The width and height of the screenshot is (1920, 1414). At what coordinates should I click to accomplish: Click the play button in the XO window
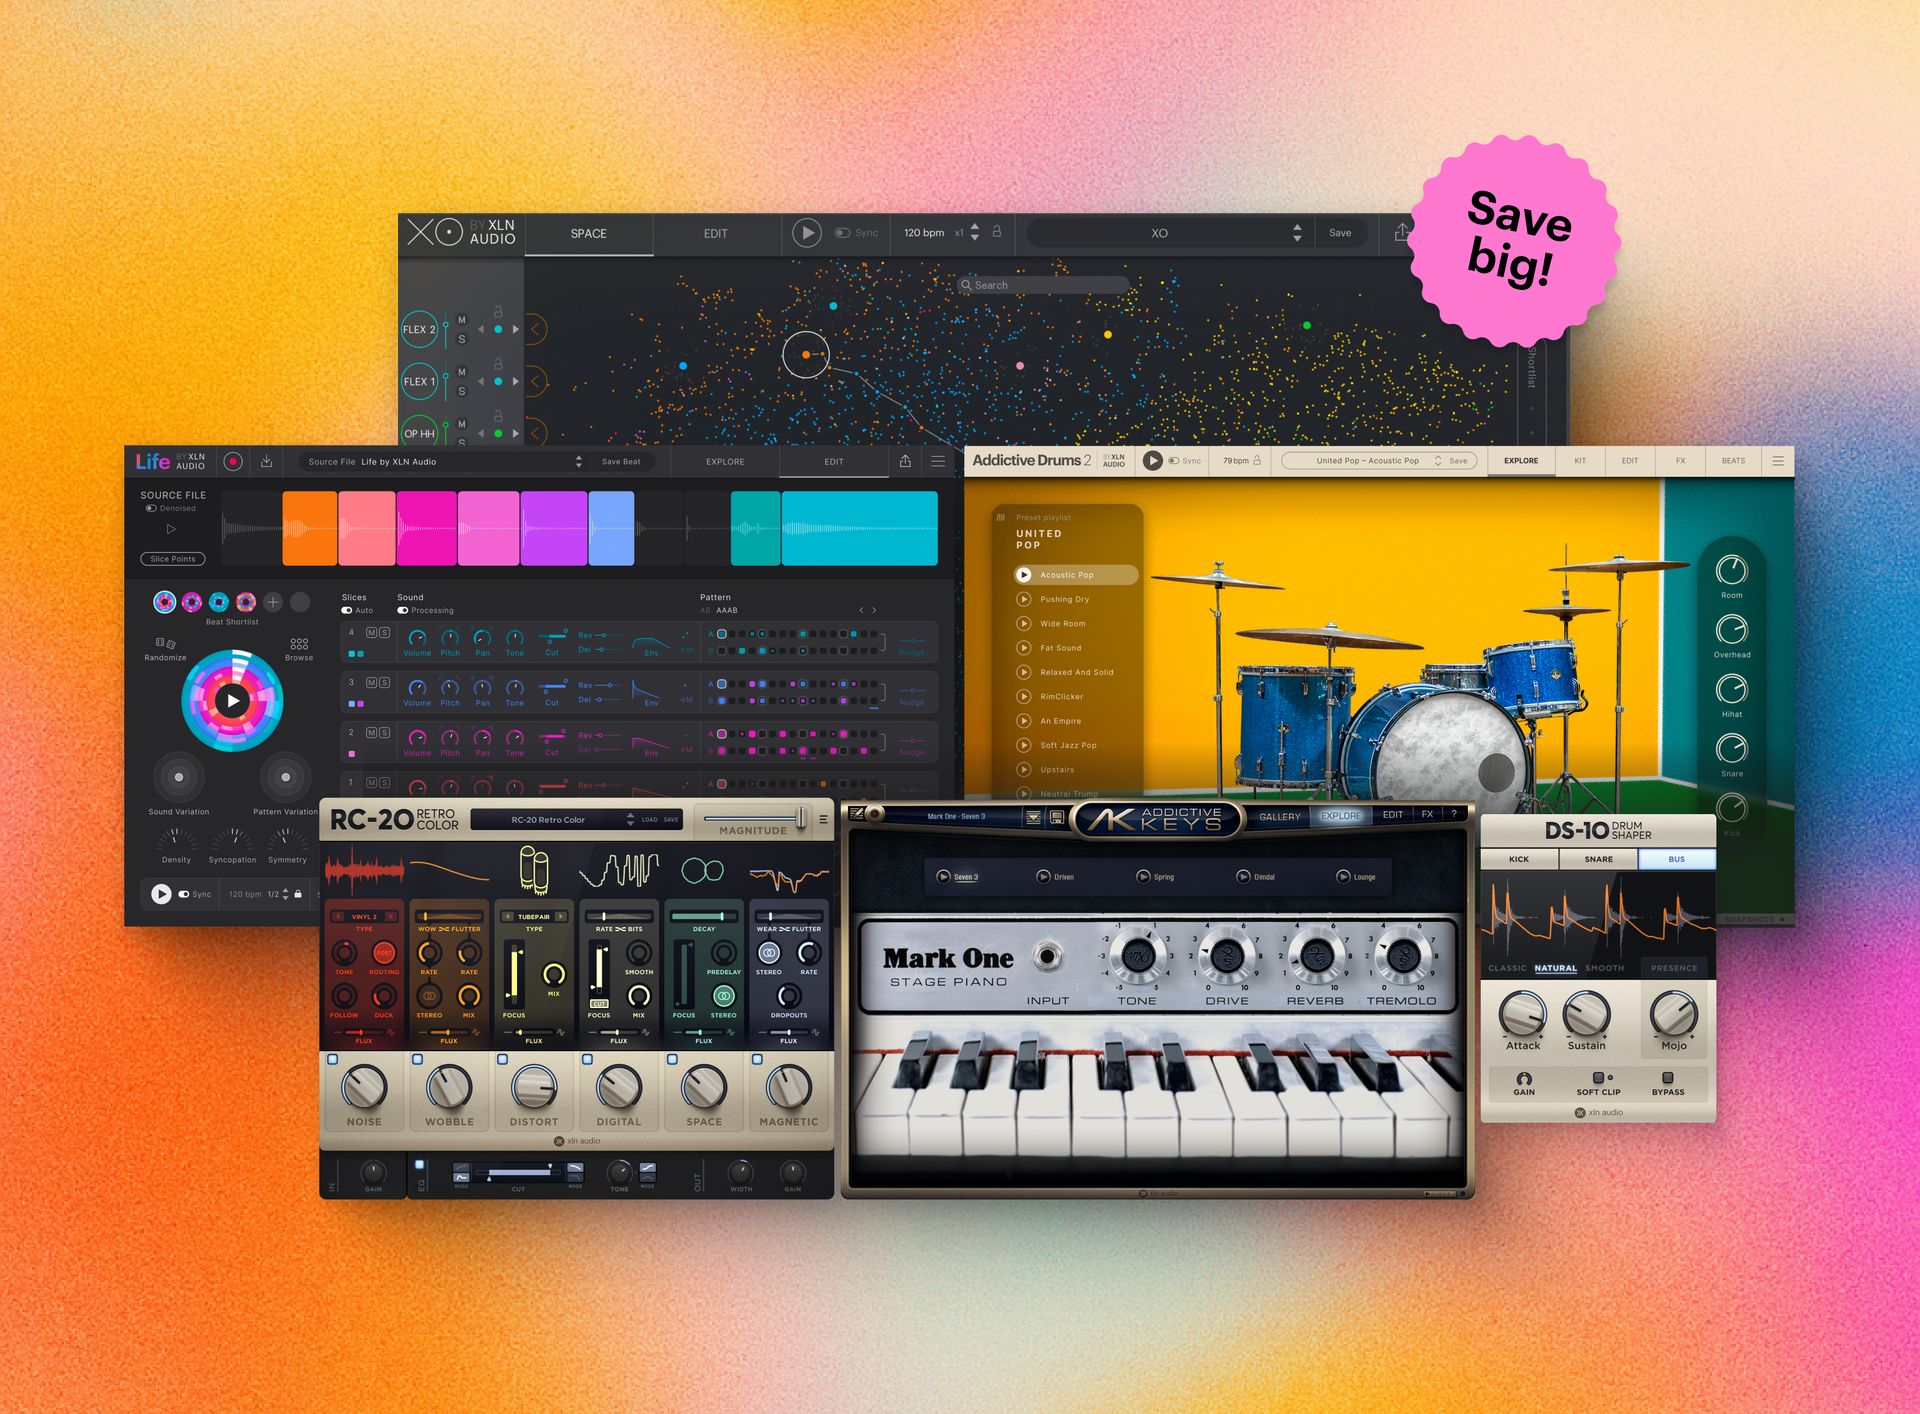(806, 233)
